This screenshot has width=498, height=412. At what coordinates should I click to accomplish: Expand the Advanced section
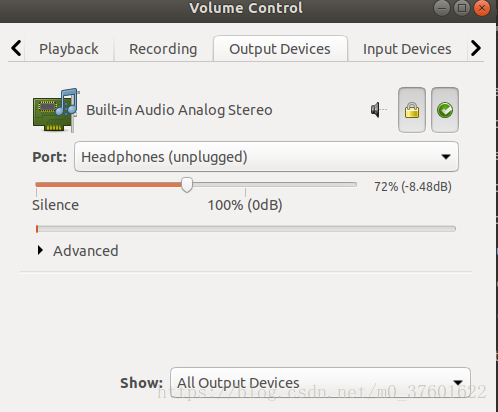[x=78, y=251]
